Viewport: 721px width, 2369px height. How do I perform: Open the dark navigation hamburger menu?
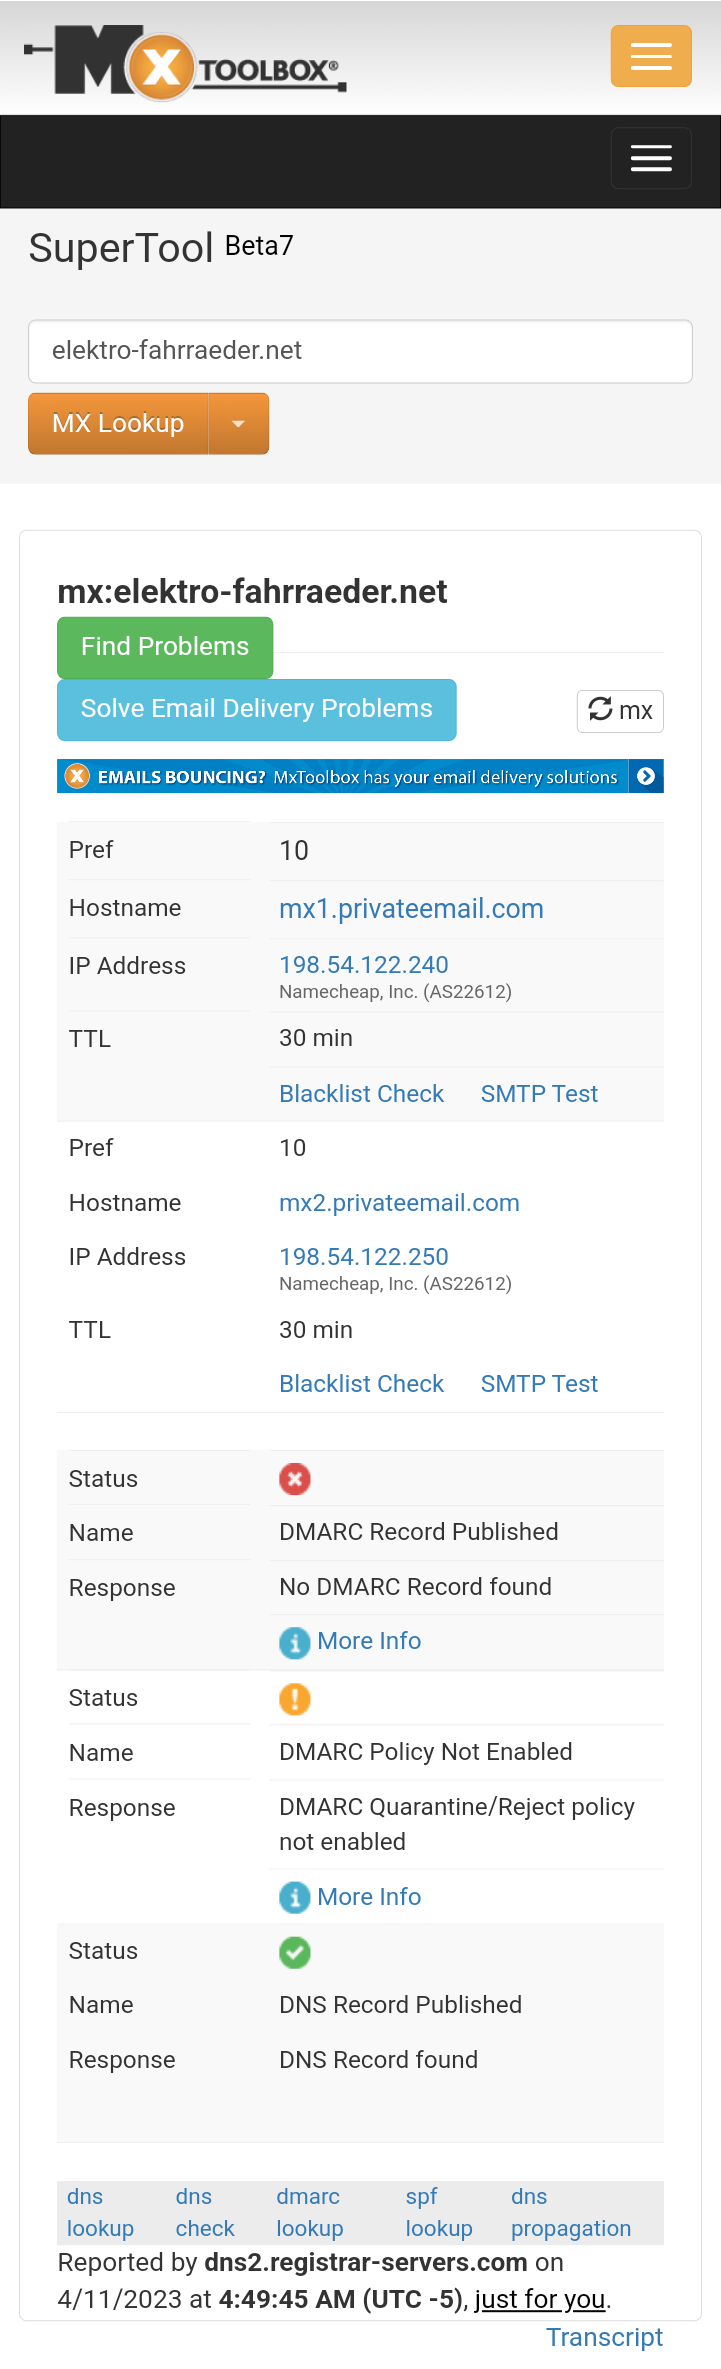(650, 157)
